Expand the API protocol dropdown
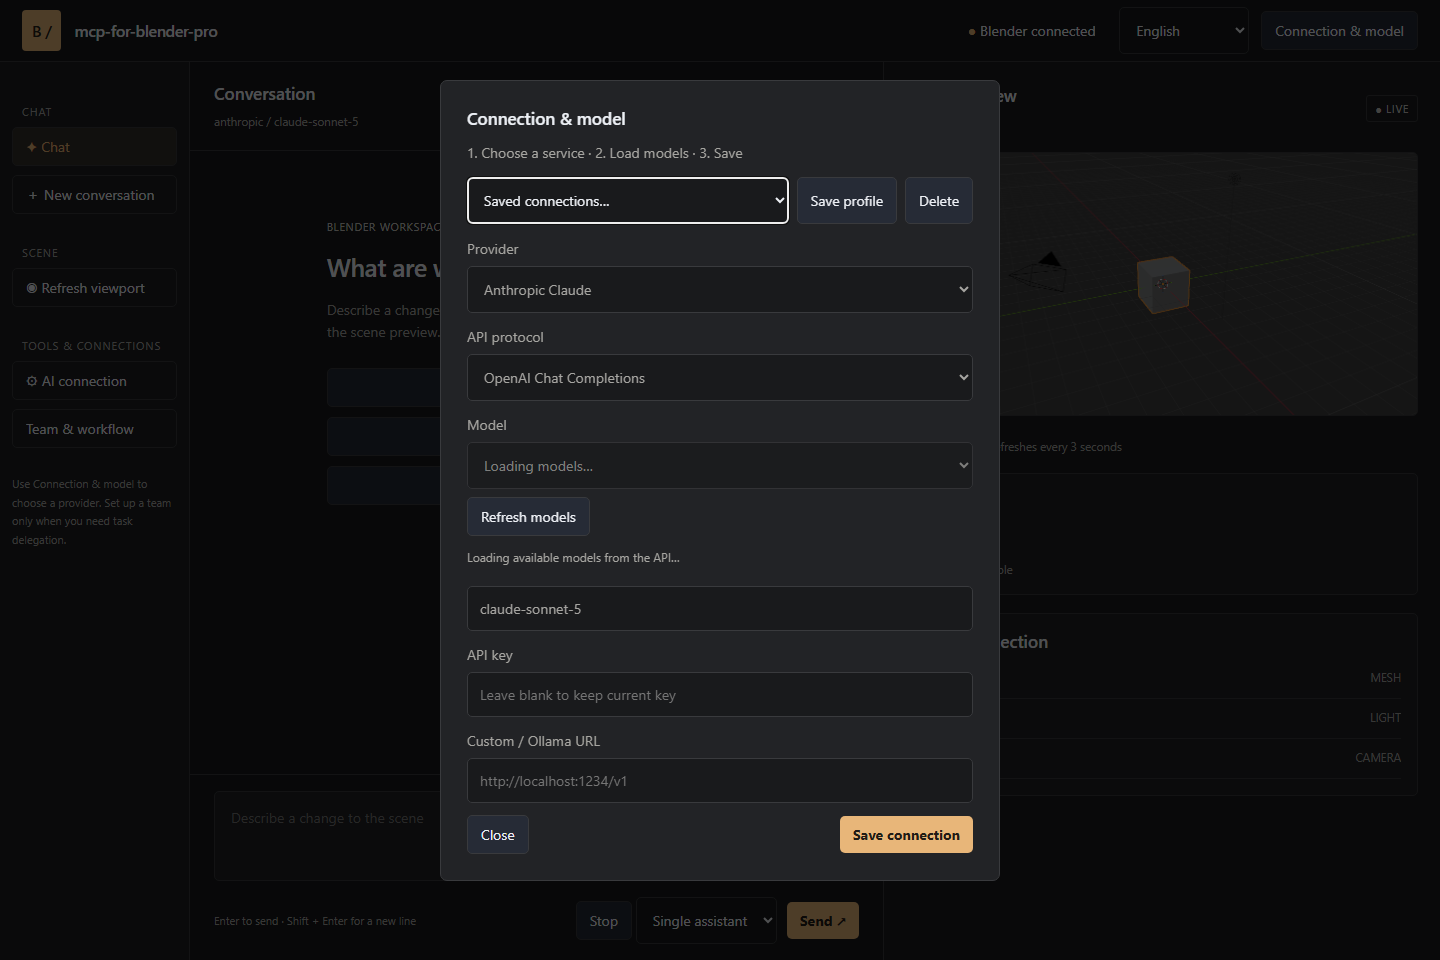 [x=719, y=378]
